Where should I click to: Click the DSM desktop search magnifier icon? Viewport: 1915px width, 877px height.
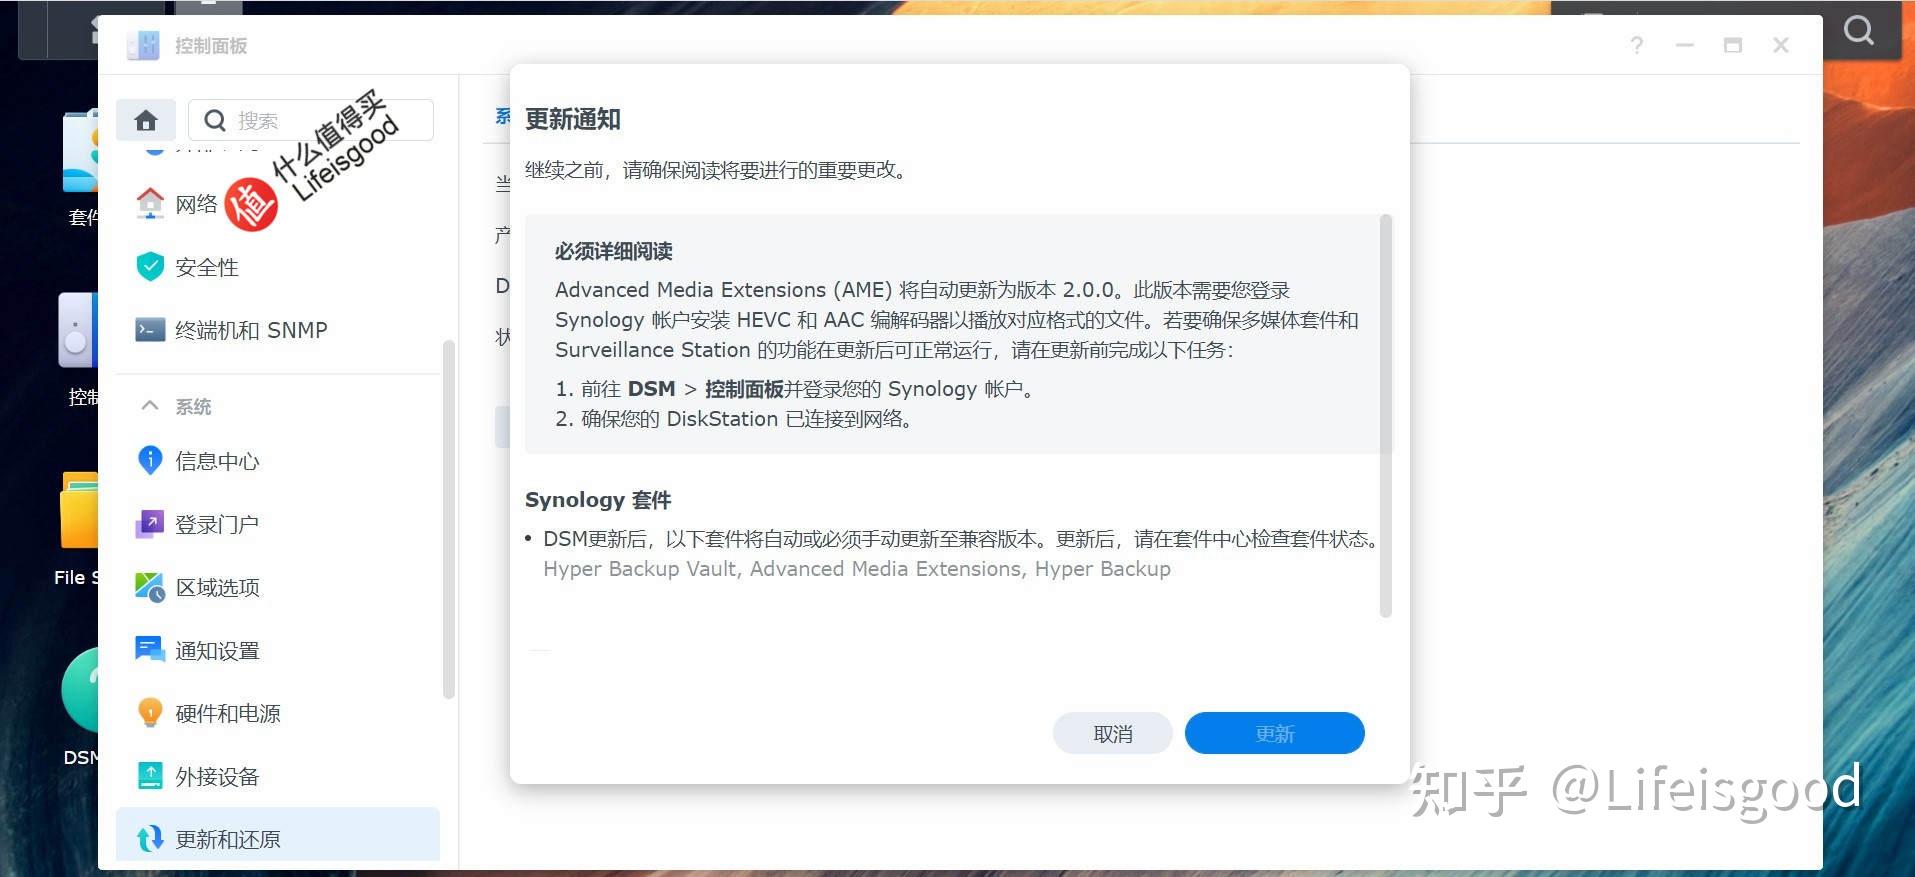[x=1859, y=31]
